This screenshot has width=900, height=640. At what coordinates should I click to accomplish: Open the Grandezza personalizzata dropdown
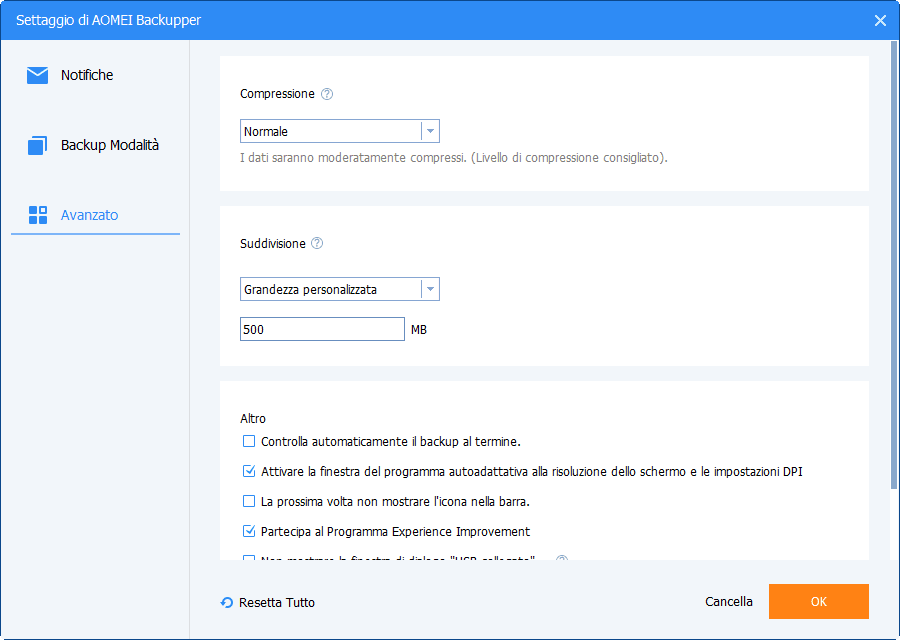430,289
